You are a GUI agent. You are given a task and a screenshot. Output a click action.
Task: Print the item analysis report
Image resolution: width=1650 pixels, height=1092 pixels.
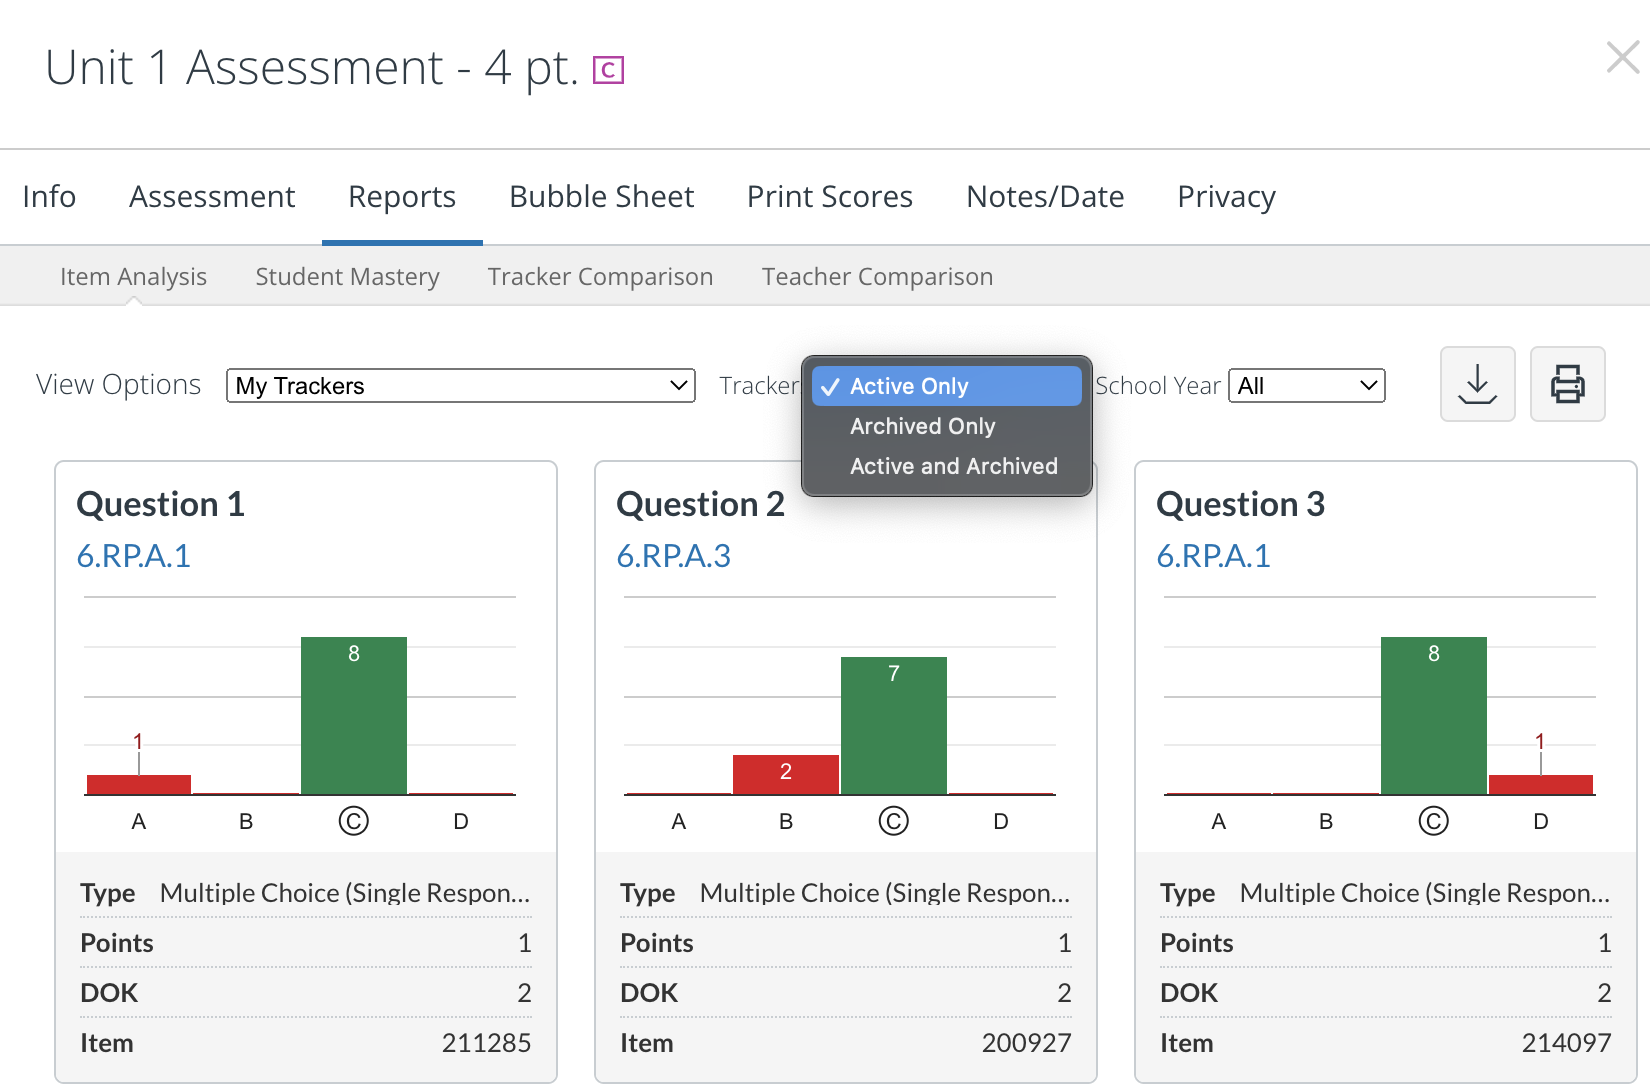(x=1567, y=384)
